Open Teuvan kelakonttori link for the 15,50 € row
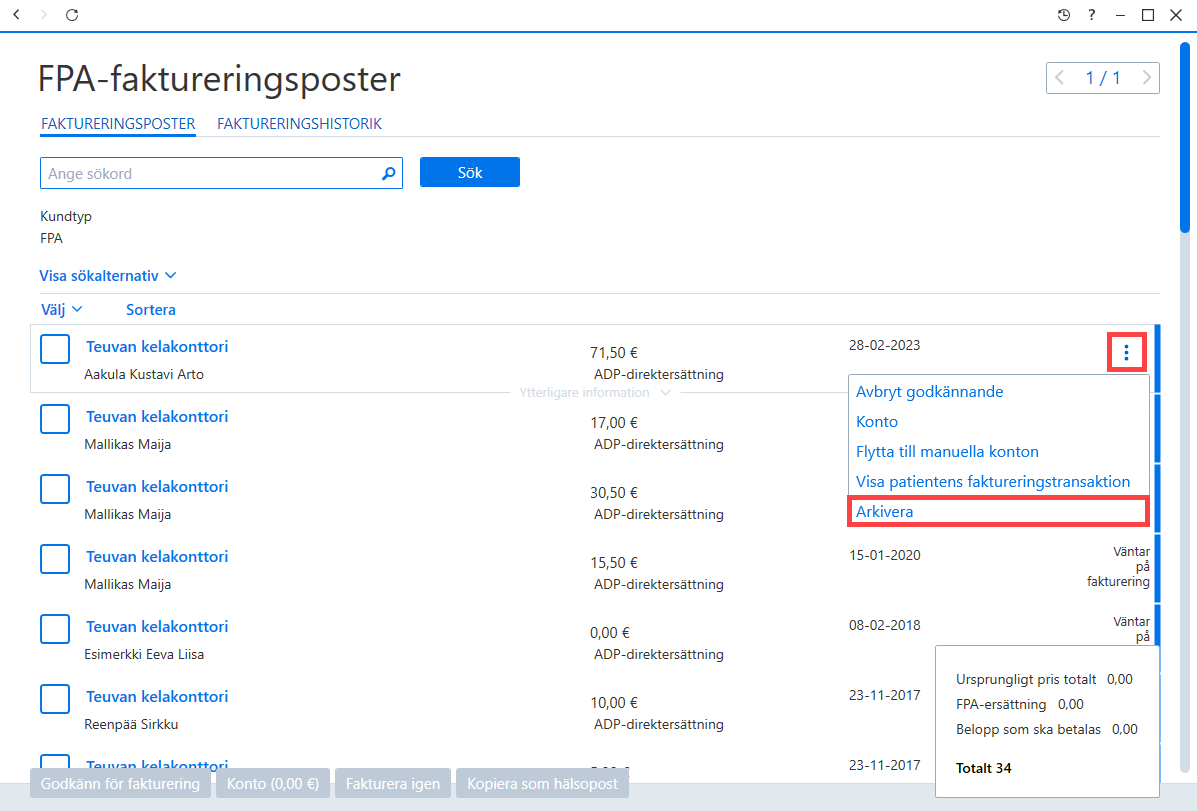 [x=156, y=557]
